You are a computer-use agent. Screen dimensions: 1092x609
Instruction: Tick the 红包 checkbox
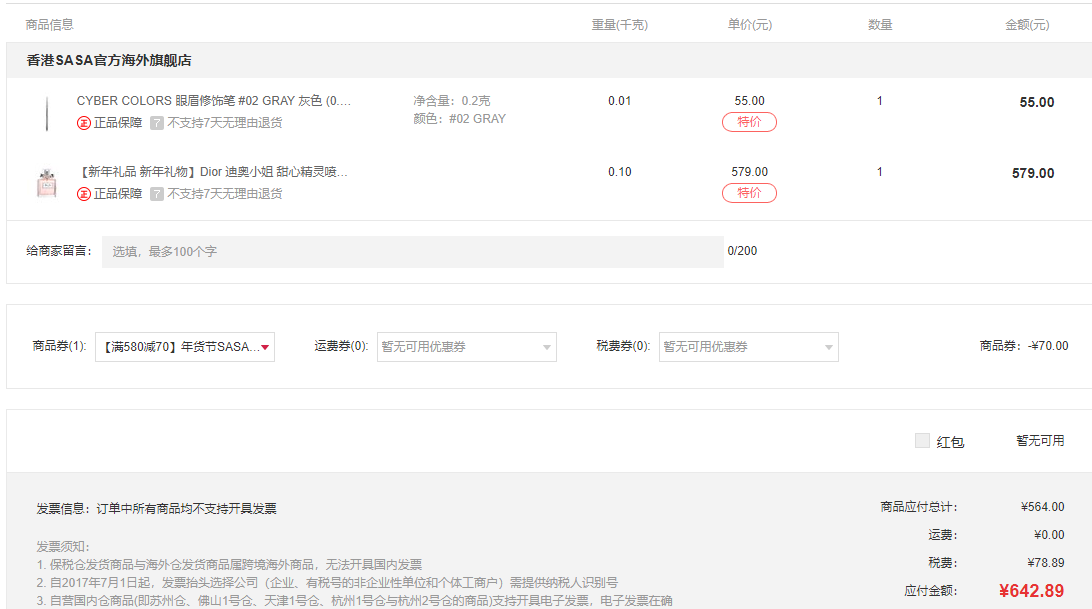pyautogui.click(x=922, y=440)
